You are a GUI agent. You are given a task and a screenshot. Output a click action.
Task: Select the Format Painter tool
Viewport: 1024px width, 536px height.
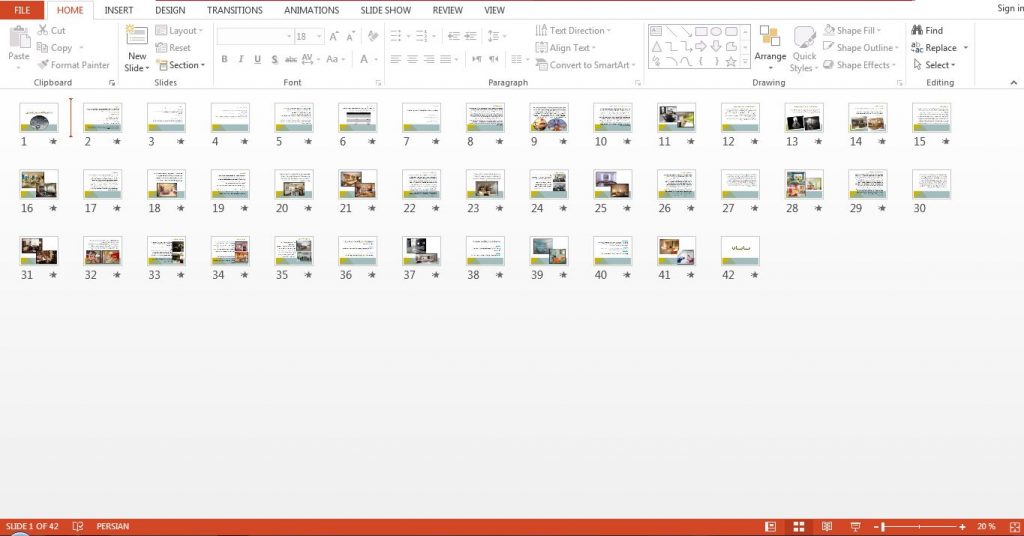tap(73, 65)
